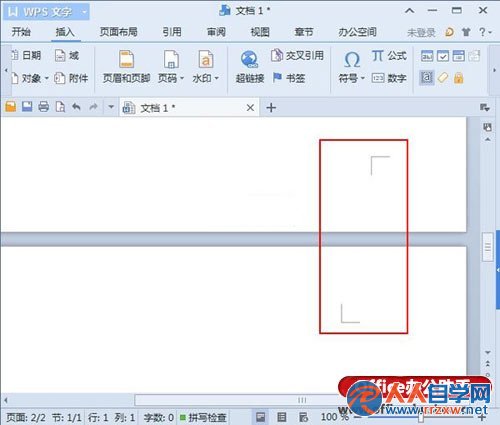Expand the Page Number dropdown
The height and width of the screenshot is (425, 500).
[x=182, y=78]
